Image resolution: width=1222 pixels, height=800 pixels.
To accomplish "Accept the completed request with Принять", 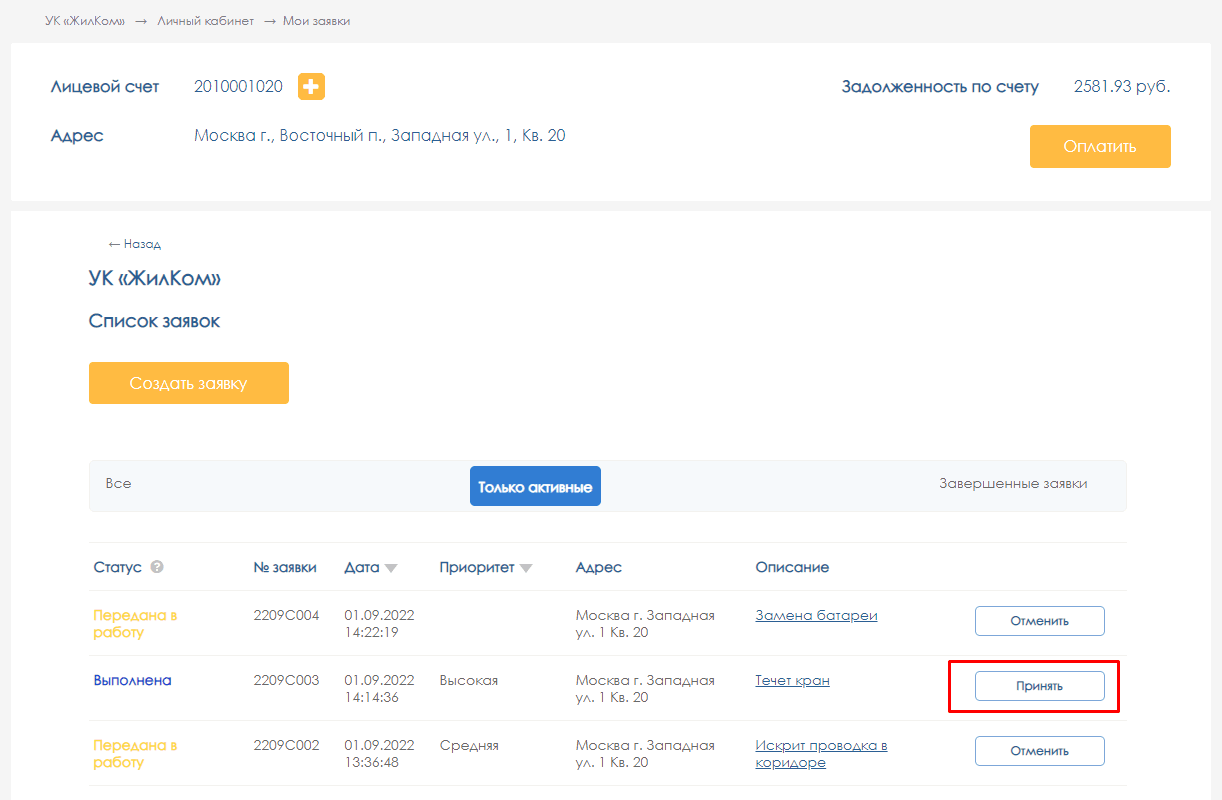I will (1039, 686).
